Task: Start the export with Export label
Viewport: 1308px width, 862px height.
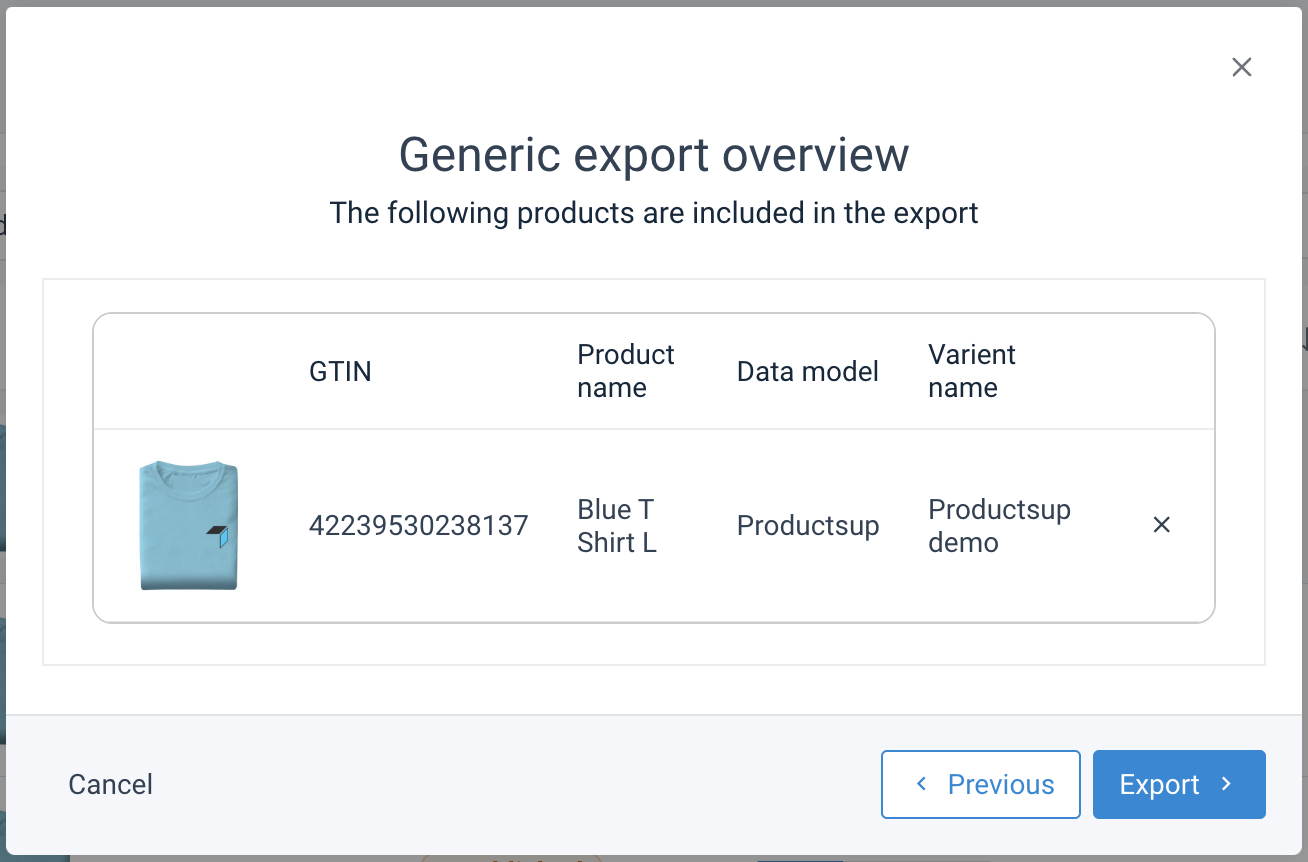Action: click(1159, 785)
